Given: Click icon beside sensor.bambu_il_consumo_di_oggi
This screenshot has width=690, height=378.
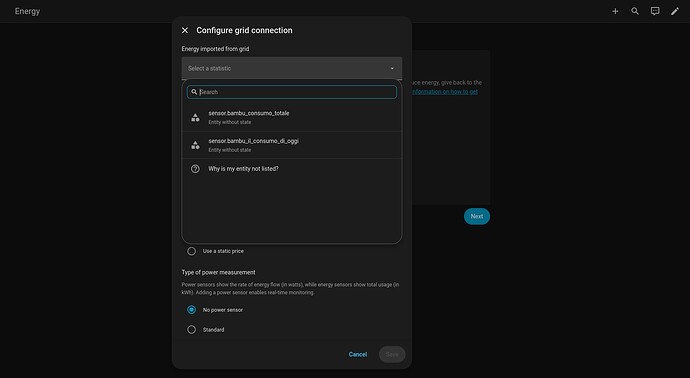Looking at the screenshot, I should [x=195, y=145].
